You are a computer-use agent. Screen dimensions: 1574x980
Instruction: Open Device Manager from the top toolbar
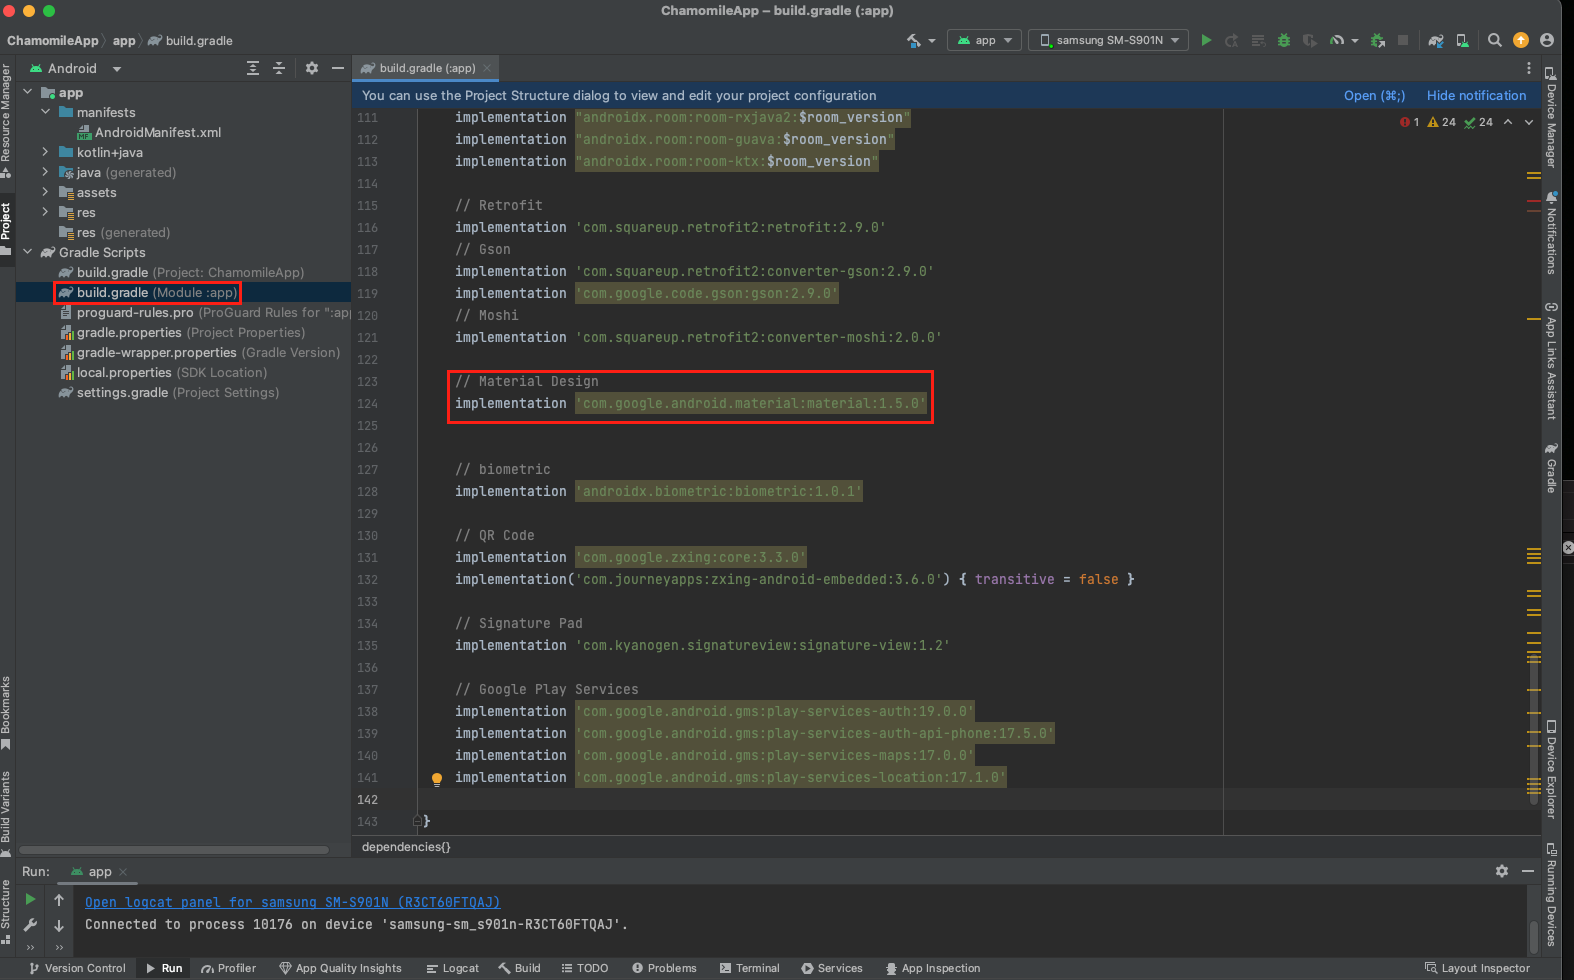coord(1462,40)
